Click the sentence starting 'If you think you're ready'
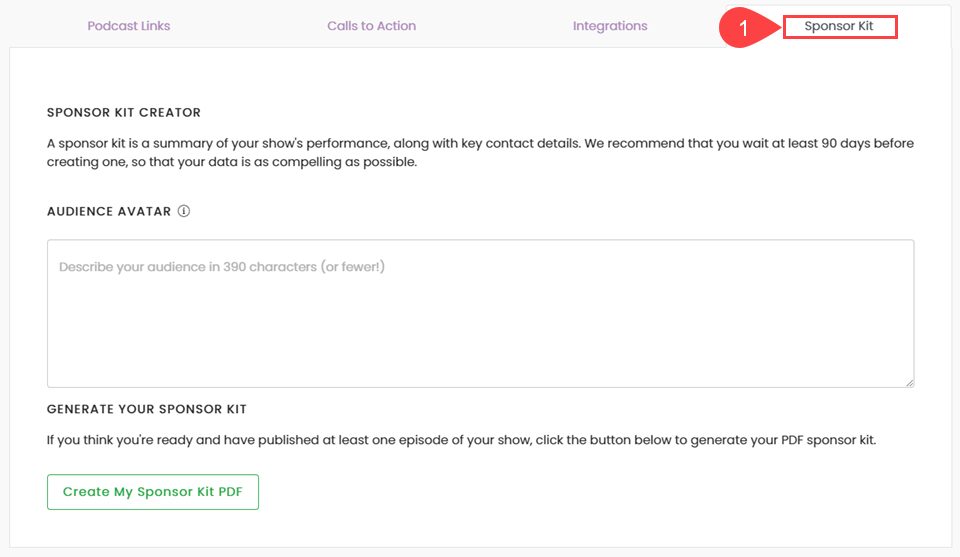Viewport: 960px width, 557px height. 462,440
